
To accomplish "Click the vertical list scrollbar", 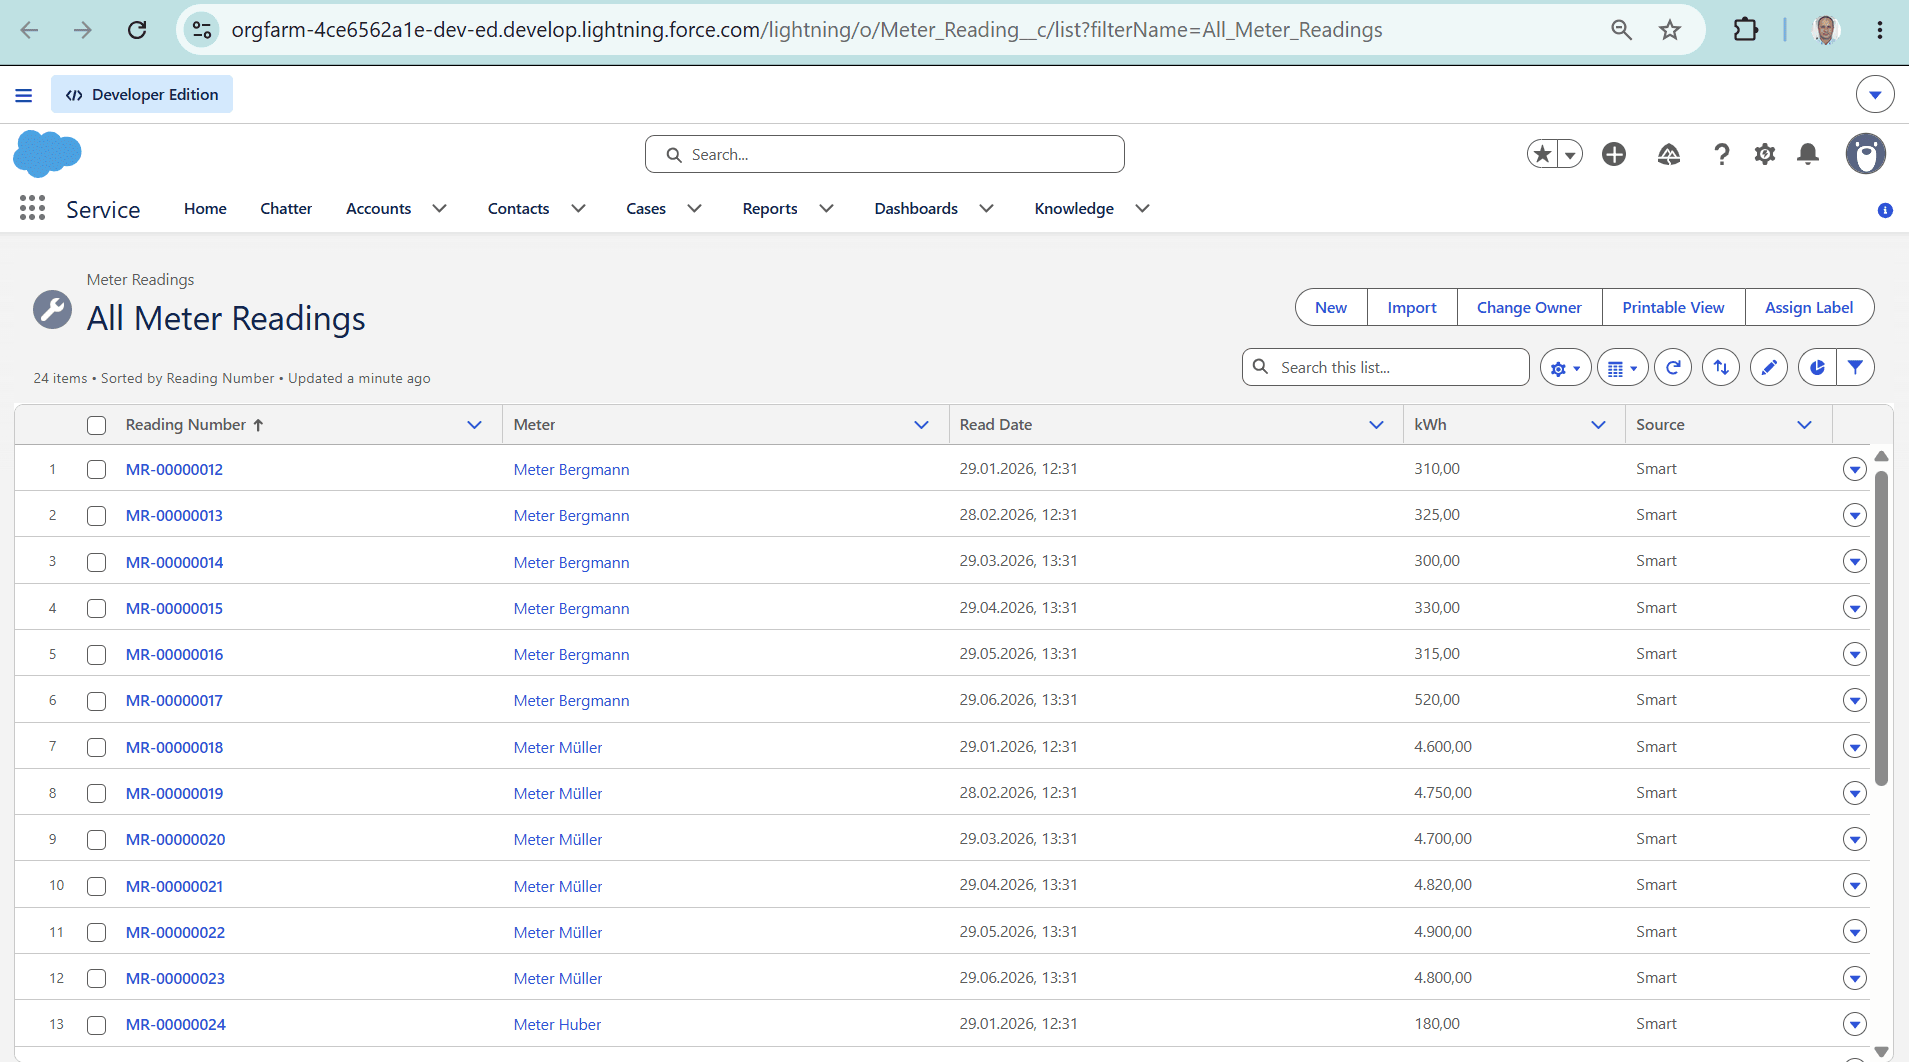I will 1881,628.
